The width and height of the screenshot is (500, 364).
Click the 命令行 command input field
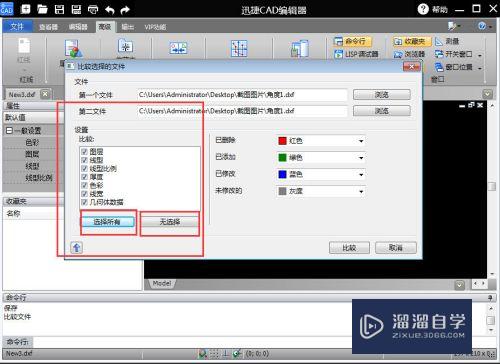tap(192, 342)
